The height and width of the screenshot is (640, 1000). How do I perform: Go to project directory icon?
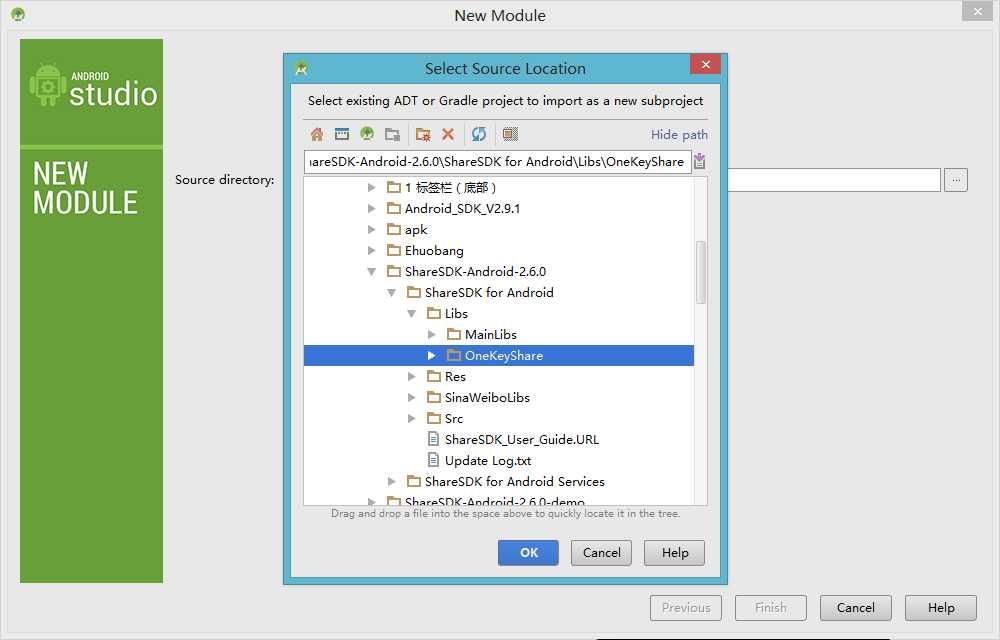point(367,135)
